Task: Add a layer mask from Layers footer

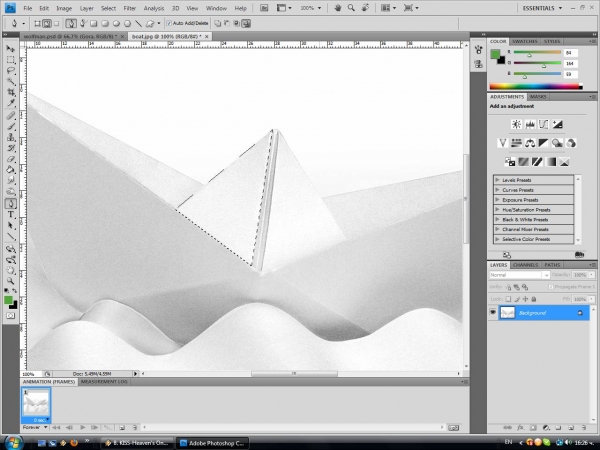Action: [x=533, y=427]
